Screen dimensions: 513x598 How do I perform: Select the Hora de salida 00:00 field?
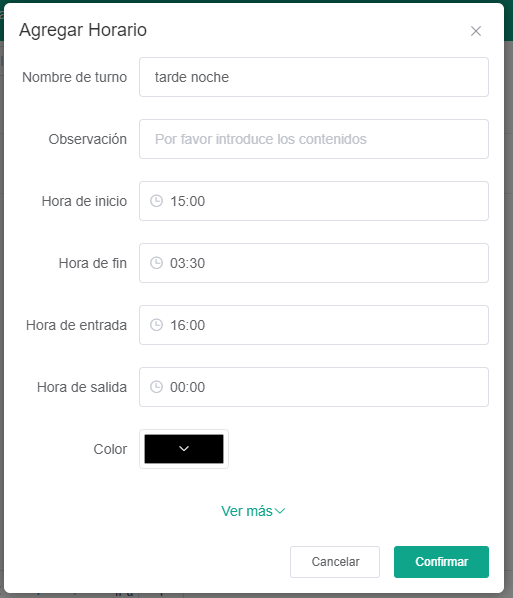[314, 387]
